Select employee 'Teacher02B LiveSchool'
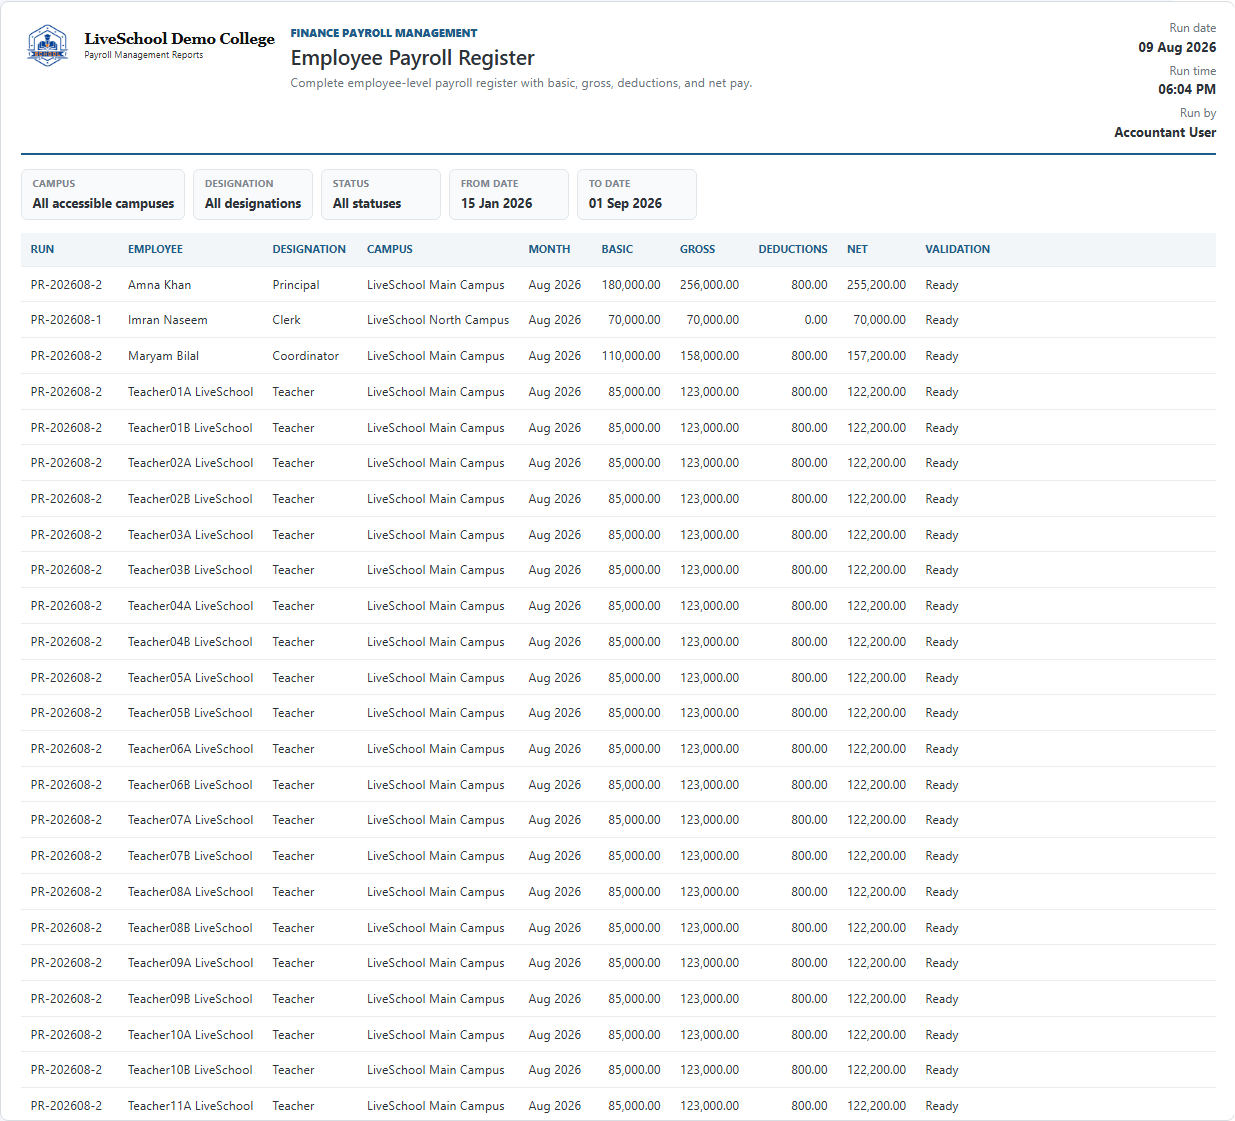The width and height of the screenshot is (1235, 1121). [x=190, y=499]
